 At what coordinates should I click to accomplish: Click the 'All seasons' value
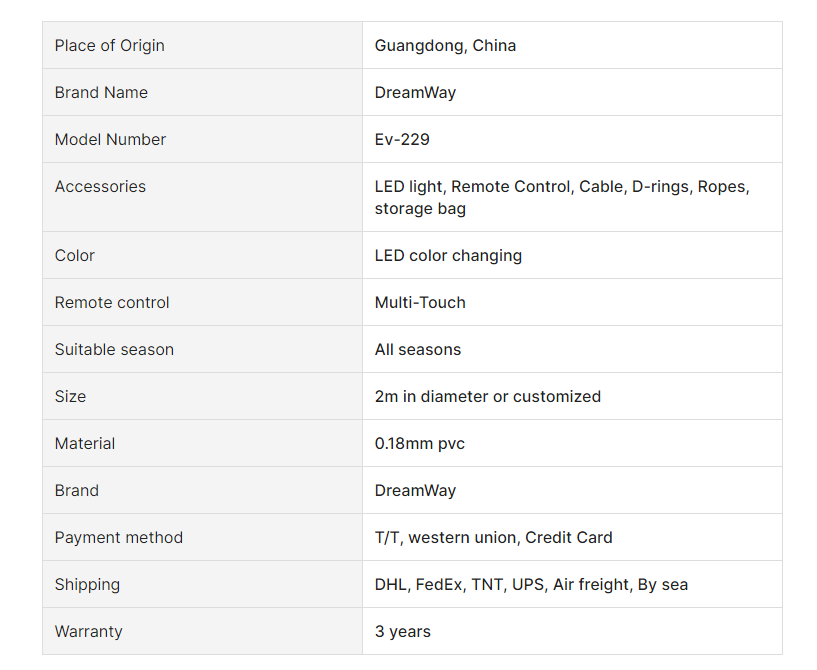tap(418, 349)
